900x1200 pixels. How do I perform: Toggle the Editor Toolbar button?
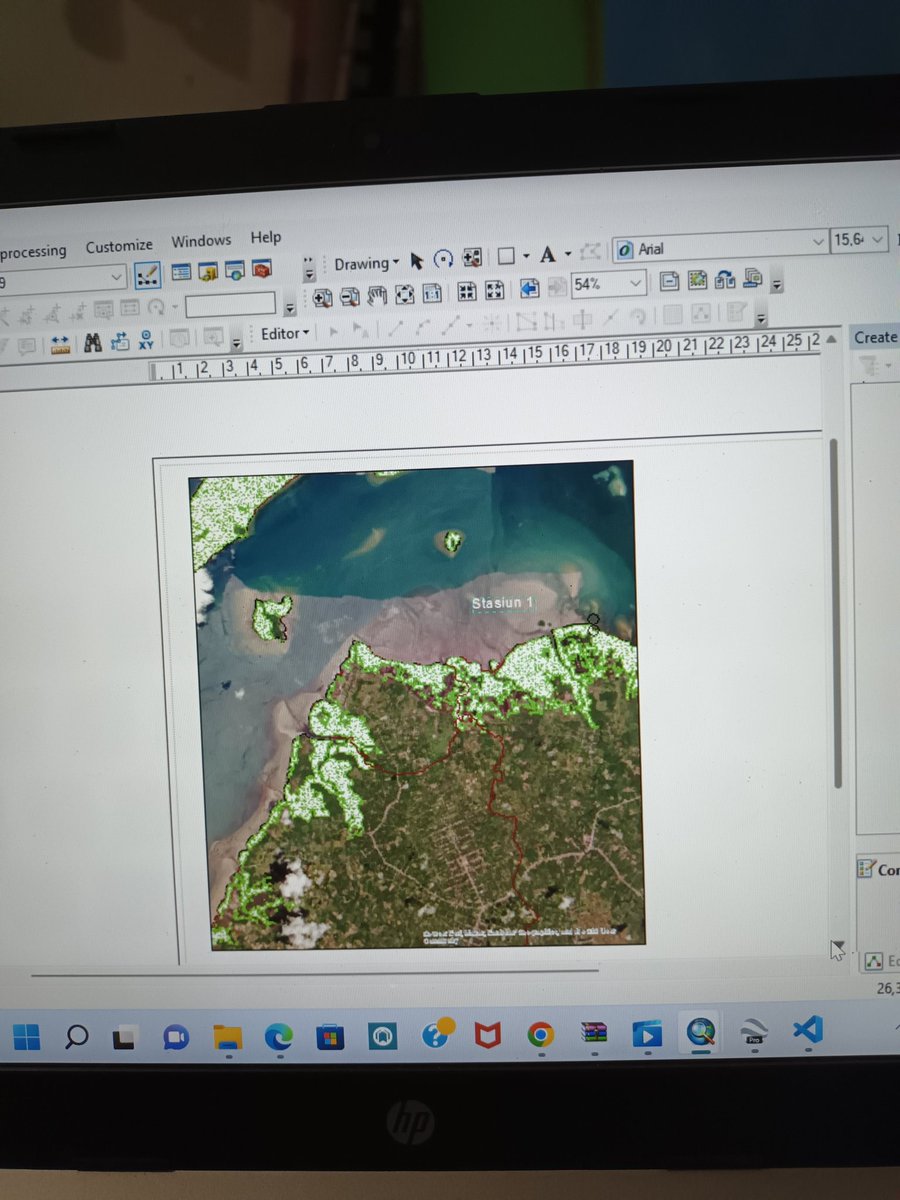point(148,273)
